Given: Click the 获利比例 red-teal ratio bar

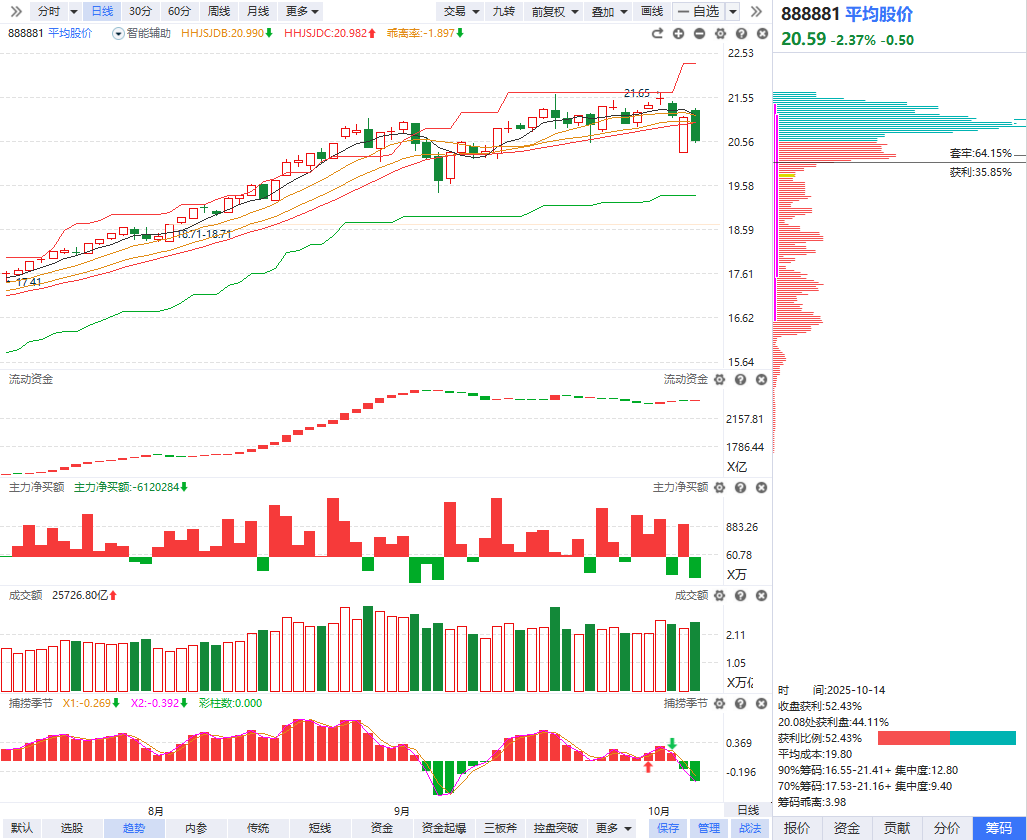Looking at the screenshot, I should 946,738.
